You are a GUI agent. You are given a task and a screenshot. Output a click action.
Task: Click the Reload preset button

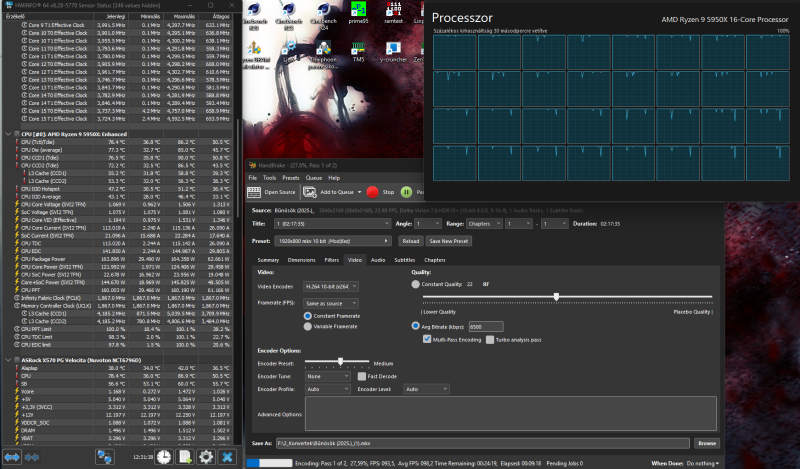tap(411, 241)
